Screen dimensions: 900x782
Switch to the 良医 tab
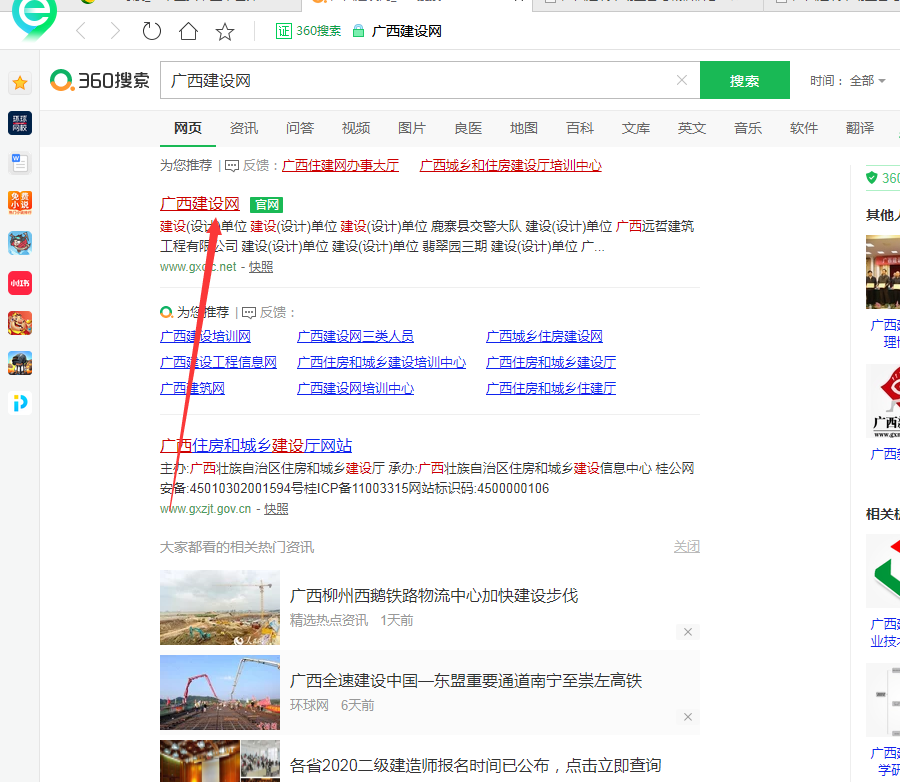tap(468, 128)
